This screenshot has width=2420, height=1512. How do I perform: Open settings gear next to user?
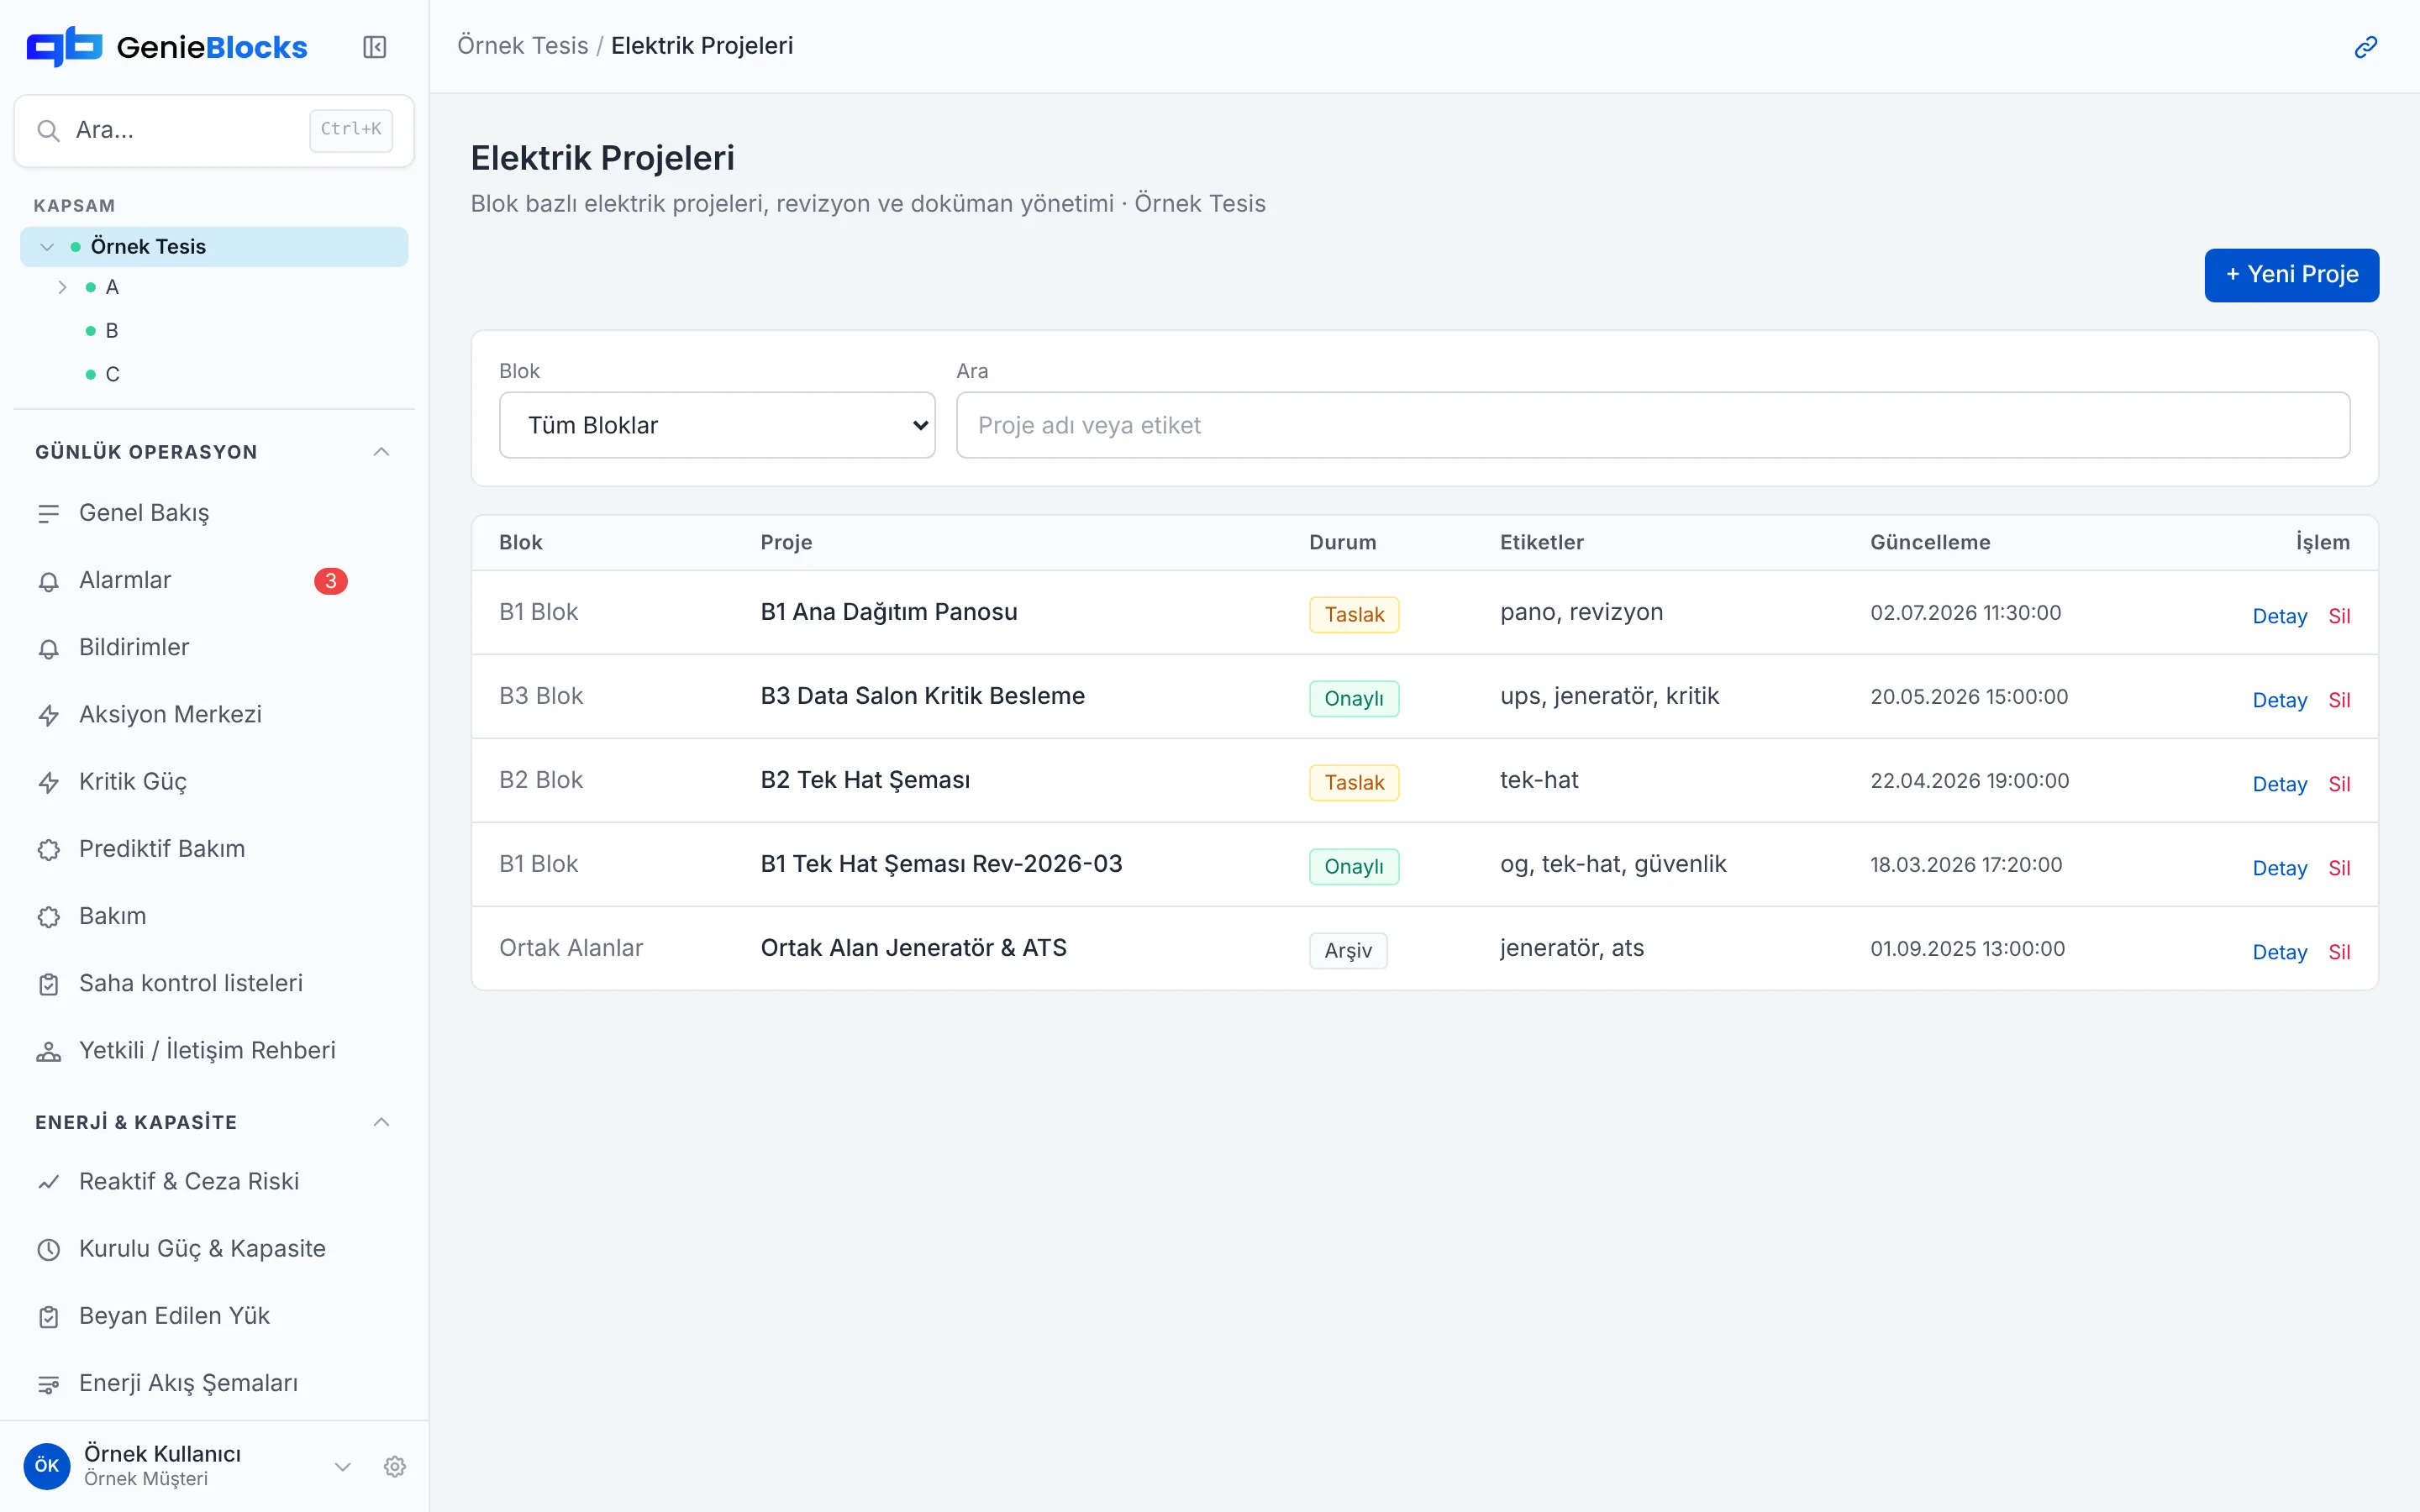395,1466
